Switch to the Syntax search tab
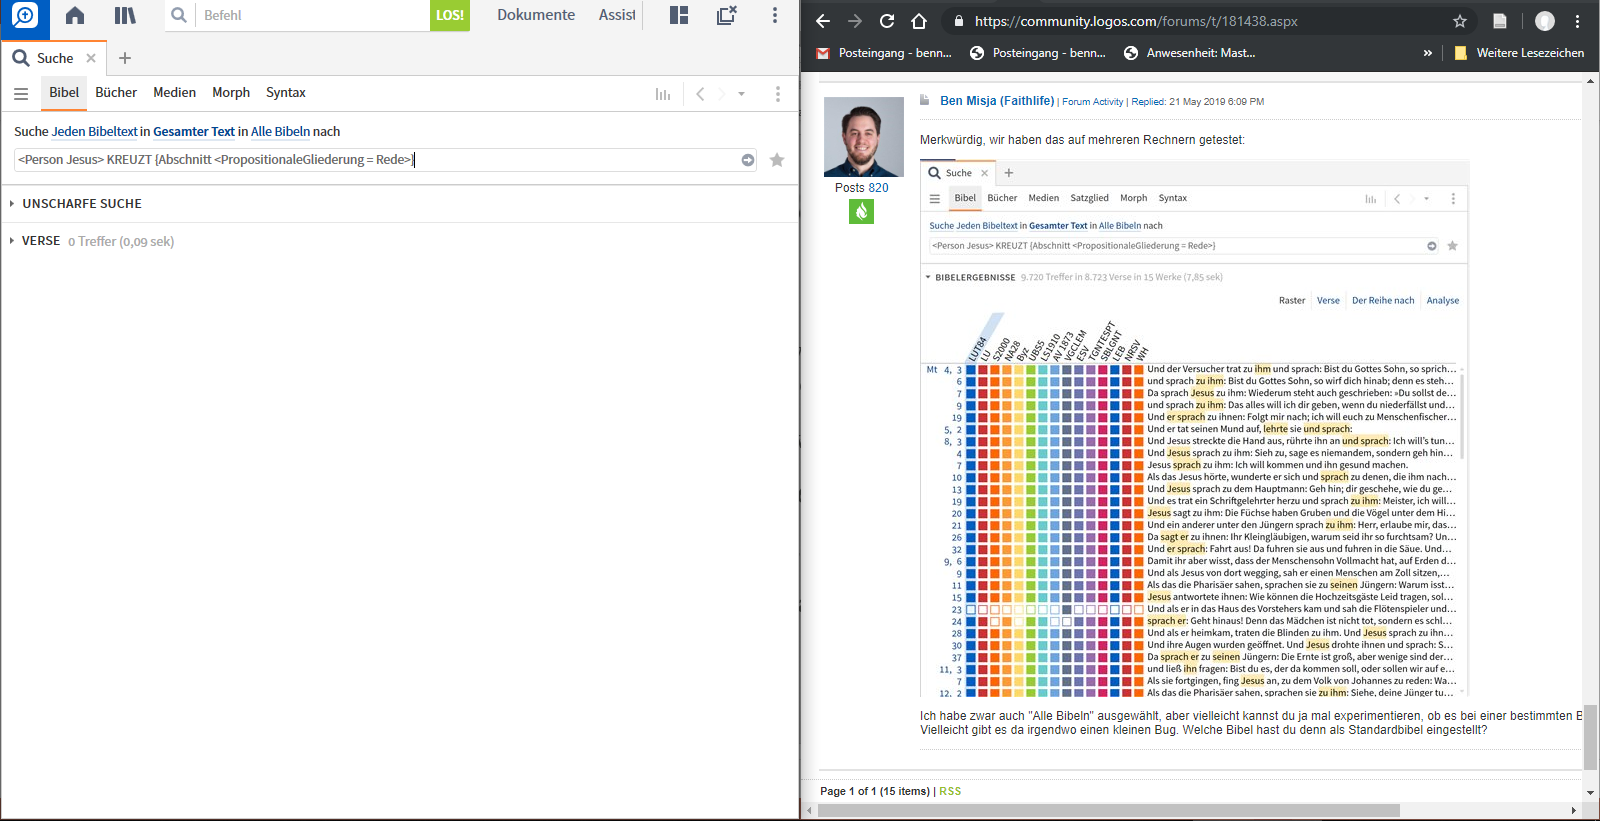Screen dimensions: 1600x821 coord(286,92)
